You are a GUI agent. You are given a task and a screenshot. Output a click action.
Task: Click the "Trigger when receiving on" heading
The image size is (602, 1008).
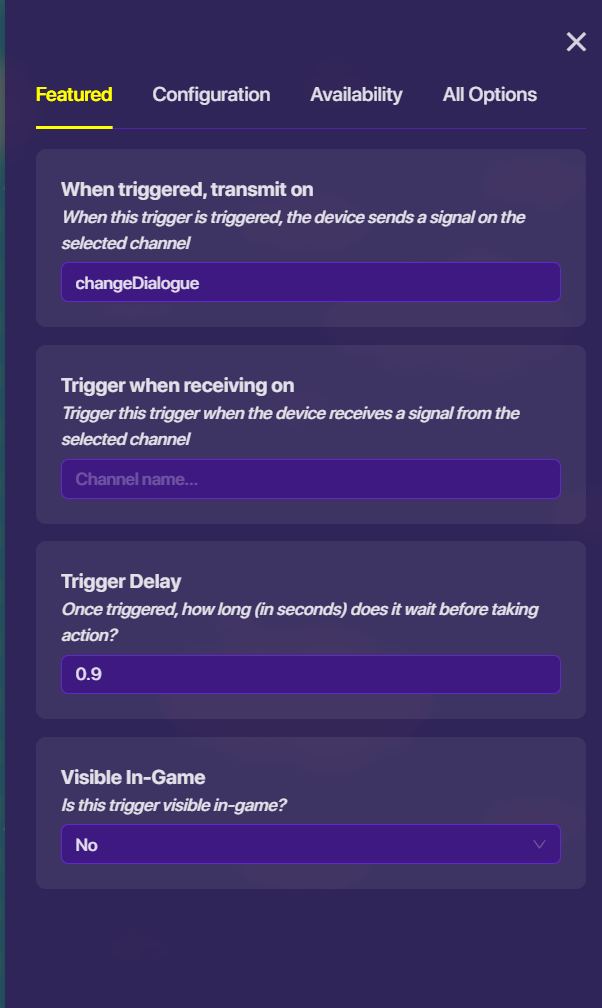[177, 385]
